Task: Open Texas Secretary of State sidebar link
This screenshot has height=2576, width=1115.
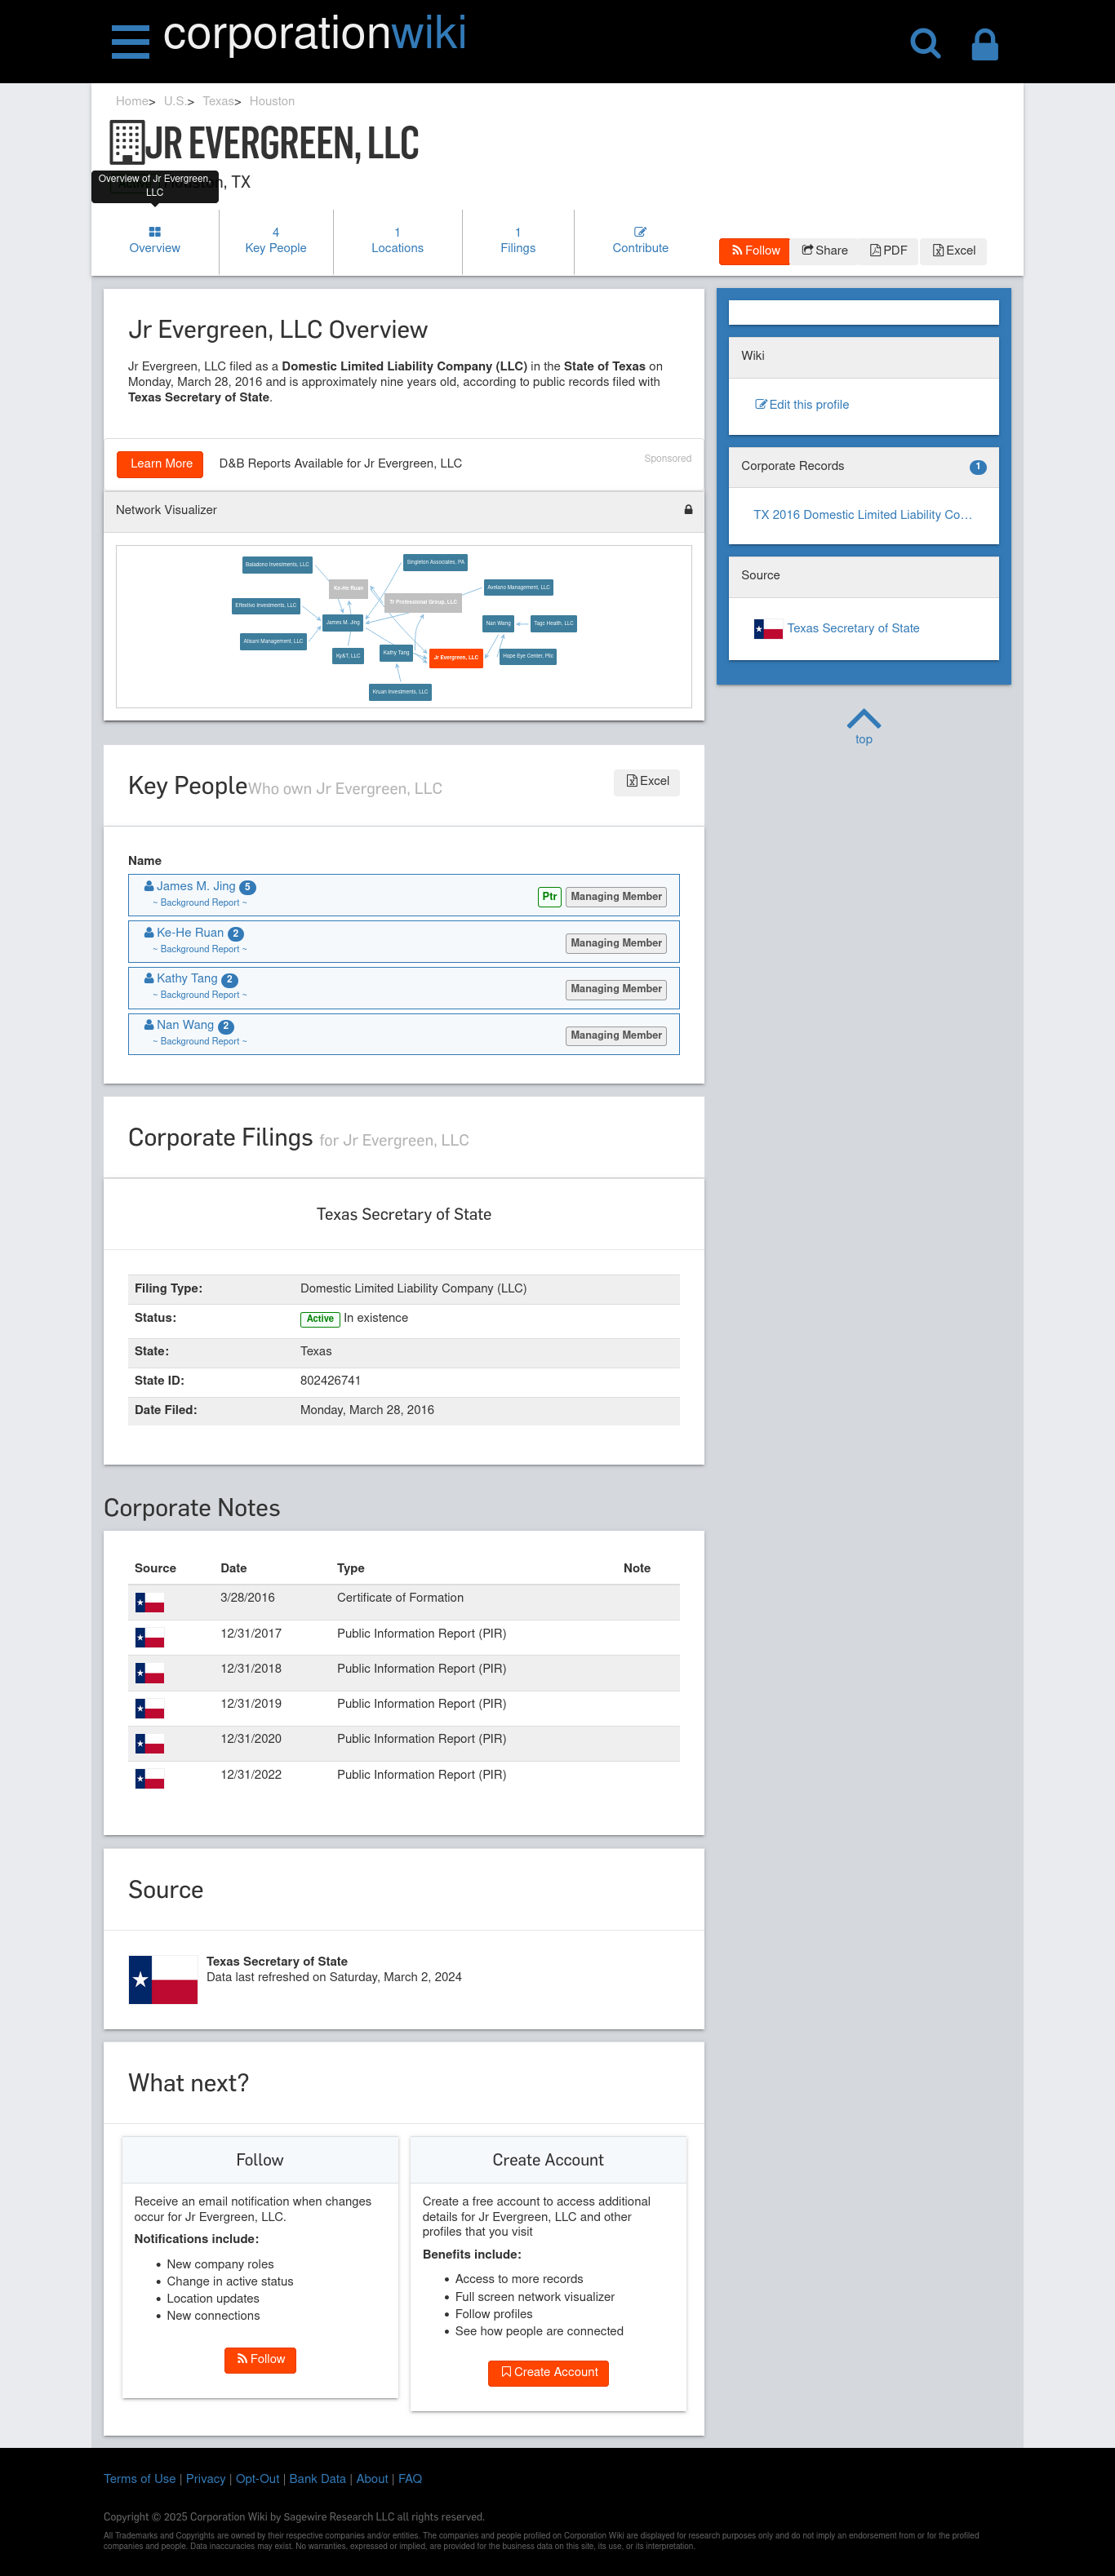Action: point(853,629)
